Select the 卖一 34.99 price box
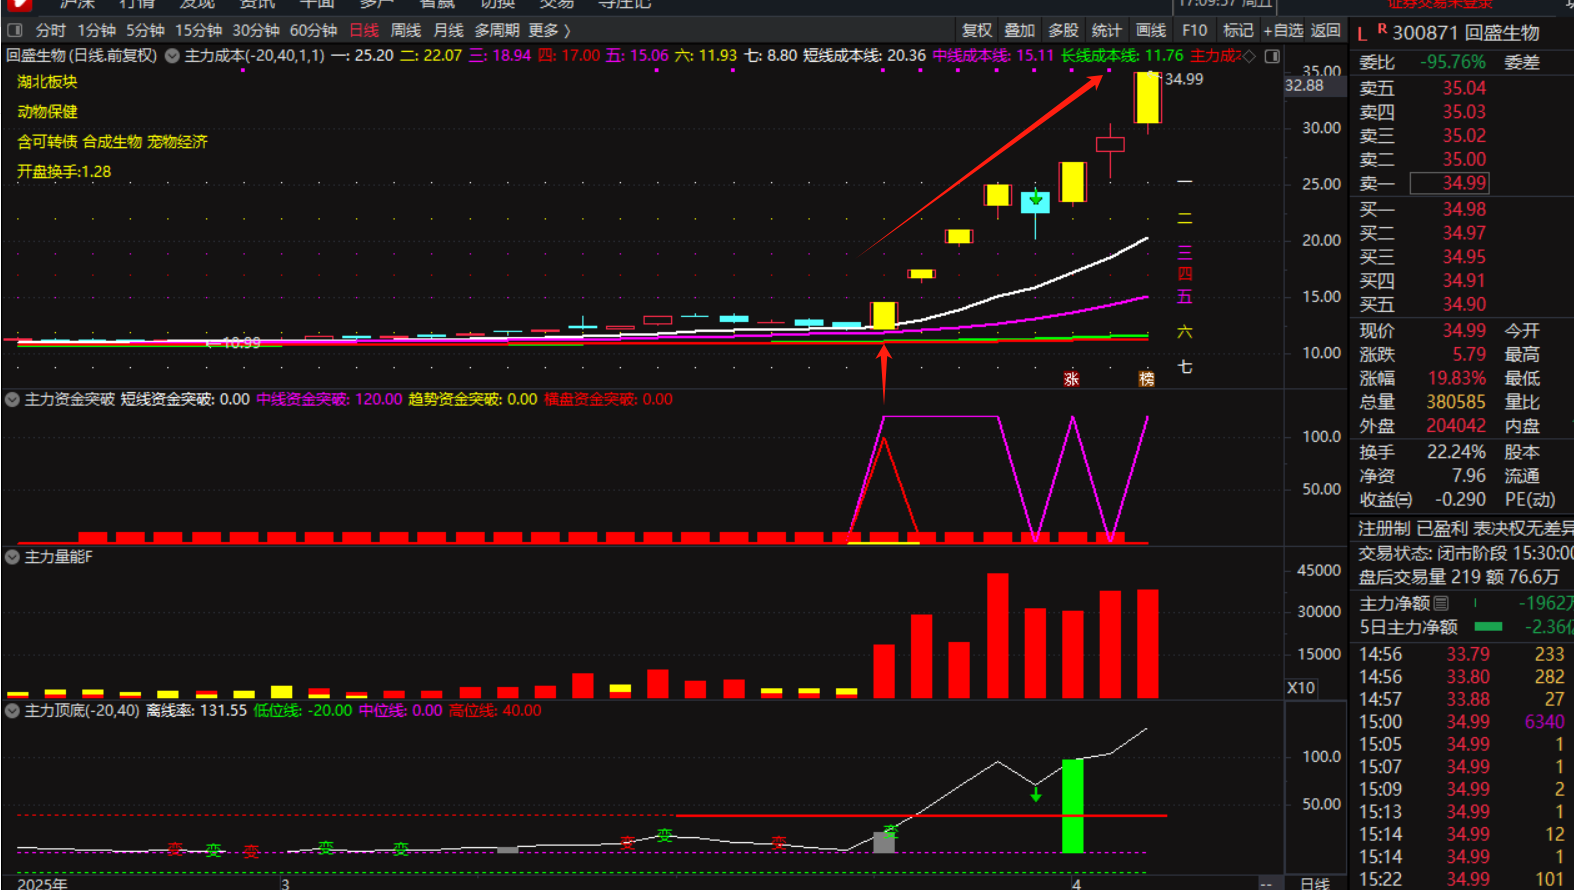The height and width of the screenshot is (890, 1574). [1463, 183]
